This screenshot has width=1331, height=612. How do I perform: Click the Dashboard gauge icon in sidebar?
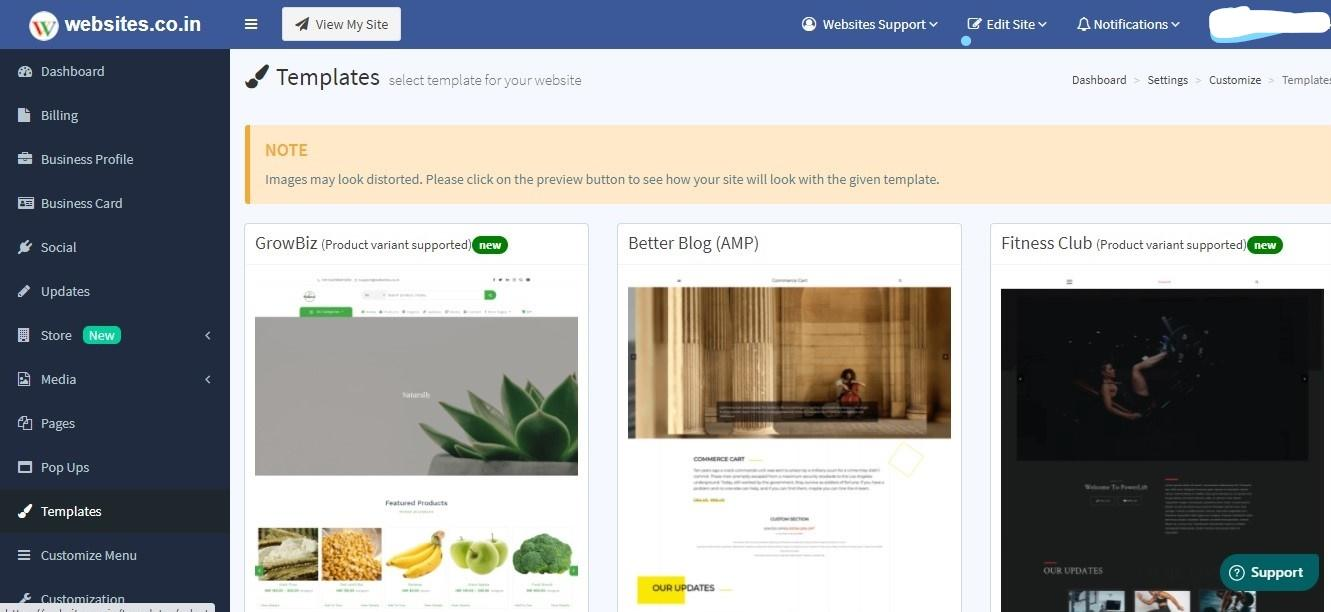click(x=25, y=71)
